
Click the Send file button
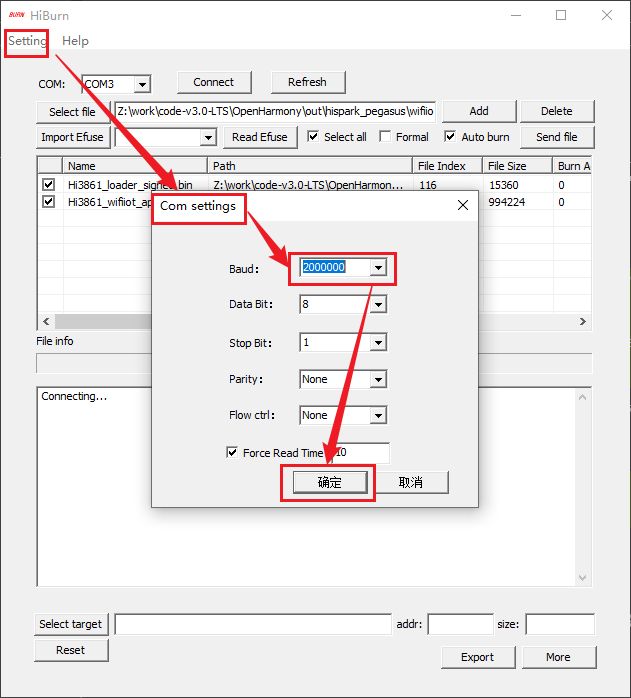(557, 137)
